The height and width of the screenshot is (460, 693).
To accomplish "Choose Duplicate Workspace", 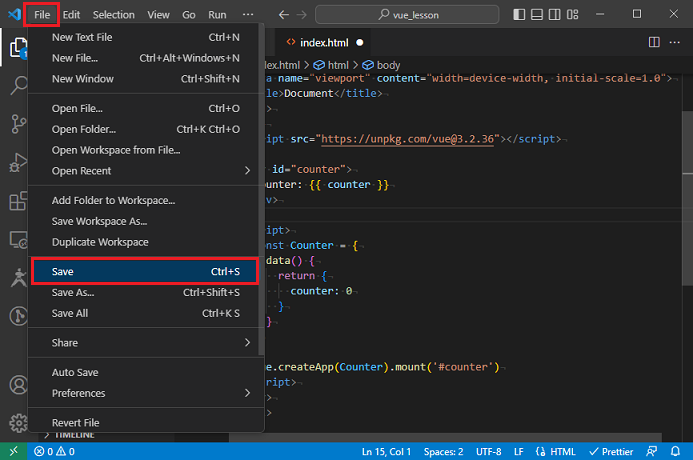I will [x=146, y=242].
